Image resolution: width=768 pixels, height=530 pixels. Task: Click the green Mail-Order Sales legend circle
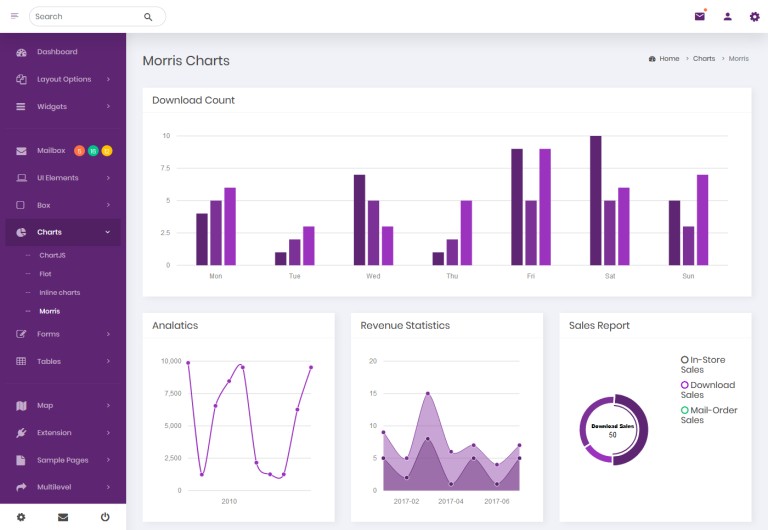click(684, 410)
